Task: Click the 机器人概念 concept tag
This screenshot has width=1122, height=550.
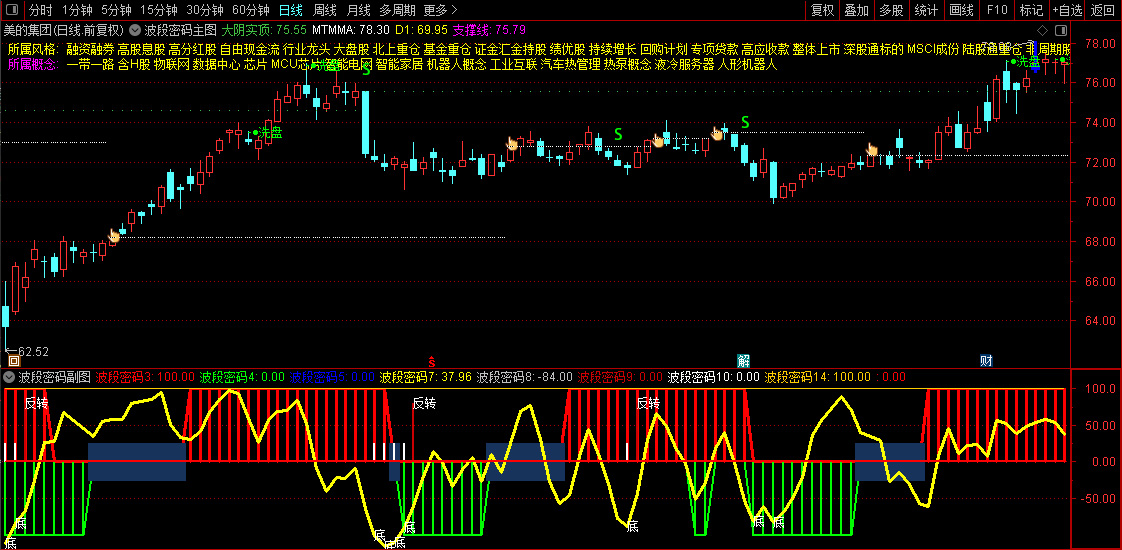Action: pyautogui.click(x=457, y=64)
